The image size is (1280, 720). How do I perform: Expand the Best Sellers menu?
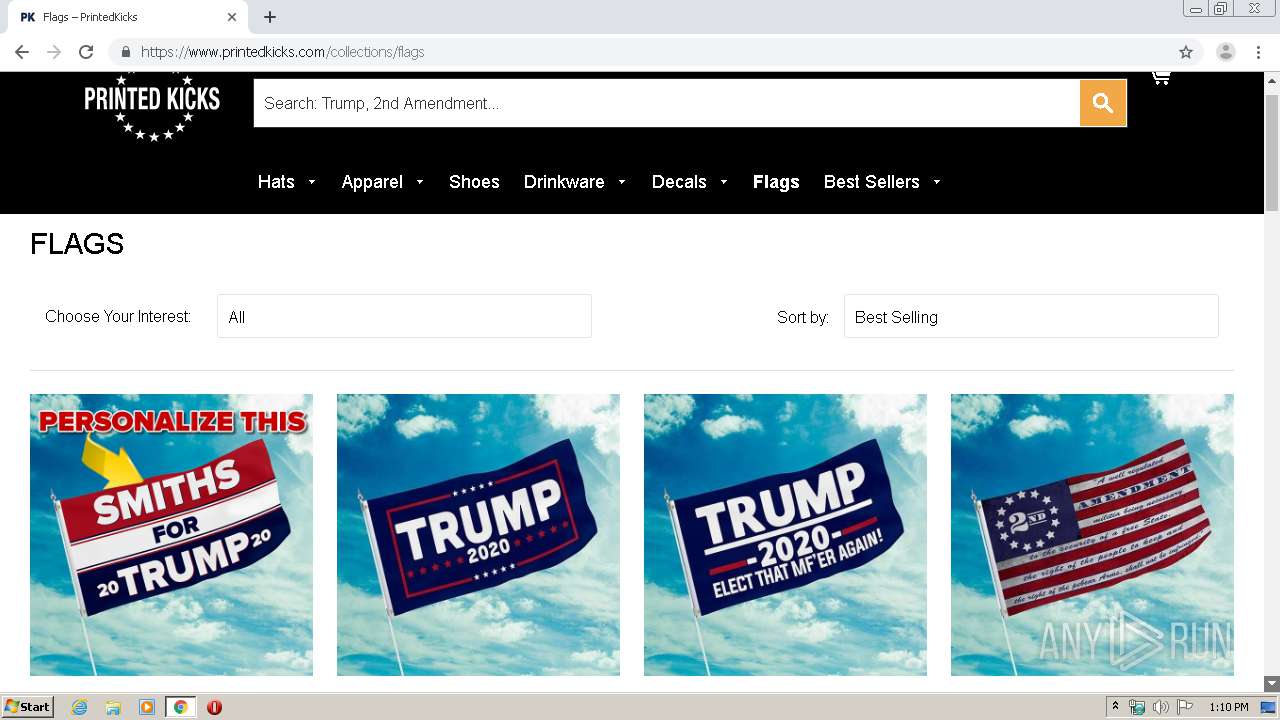882,182
